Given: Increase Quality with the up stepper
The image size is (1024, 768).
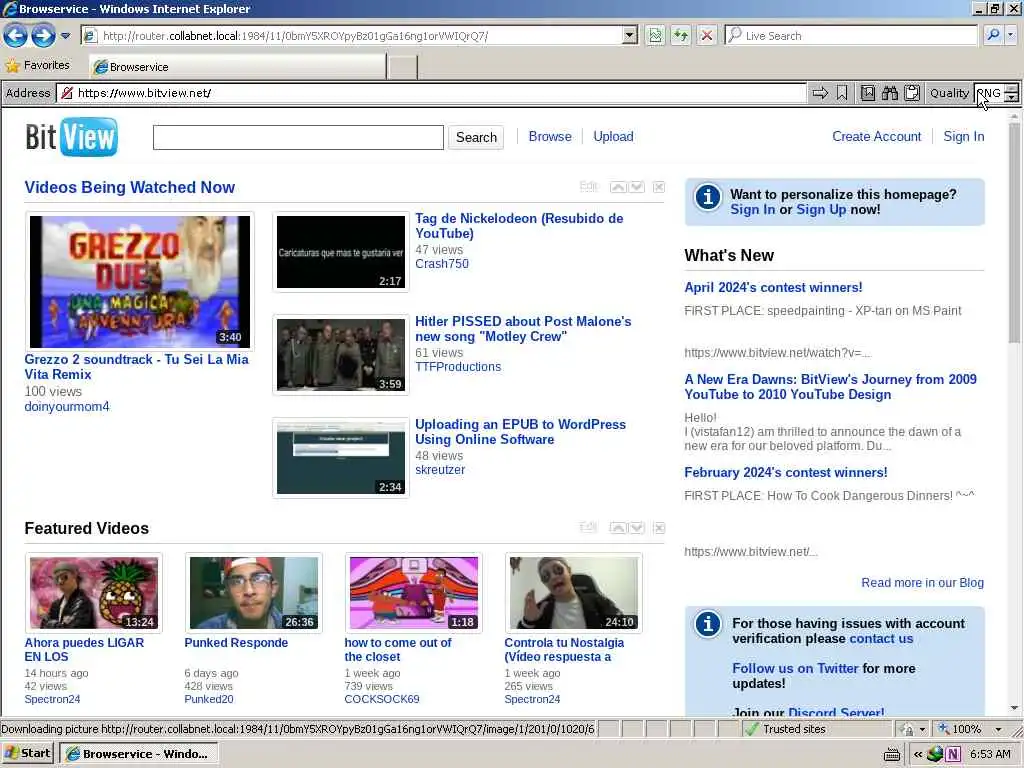Looking at the screenshot, I should pos(1012,89).
